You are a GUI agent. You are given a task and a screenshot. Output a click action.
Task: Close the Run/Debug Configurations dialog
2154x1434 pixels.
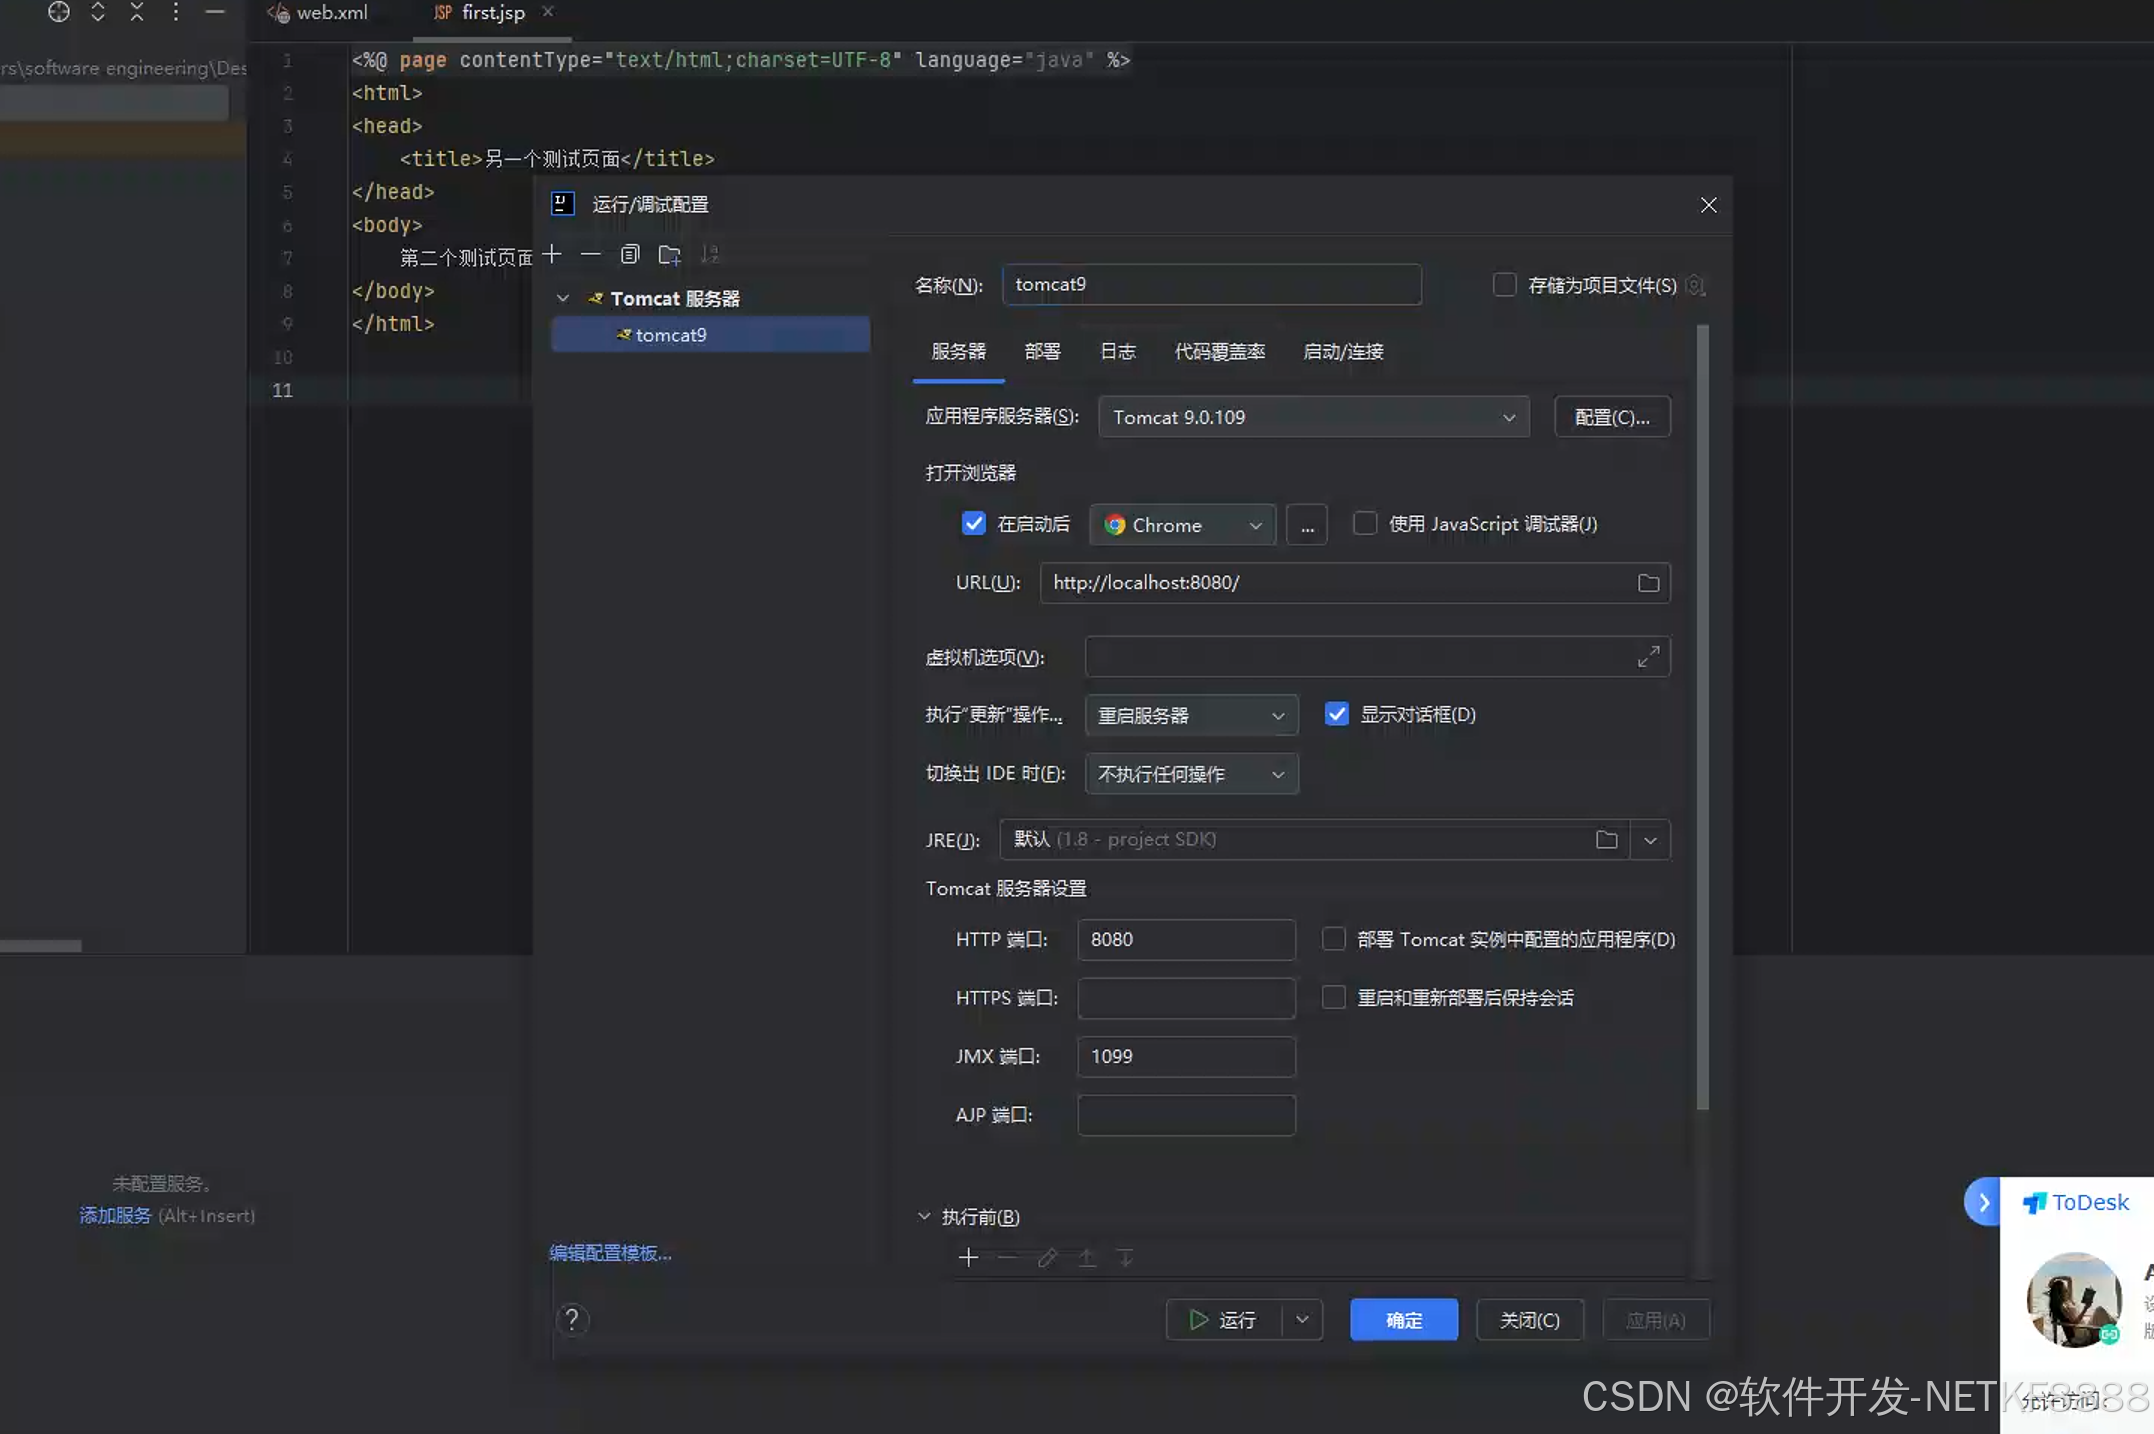1708,205
